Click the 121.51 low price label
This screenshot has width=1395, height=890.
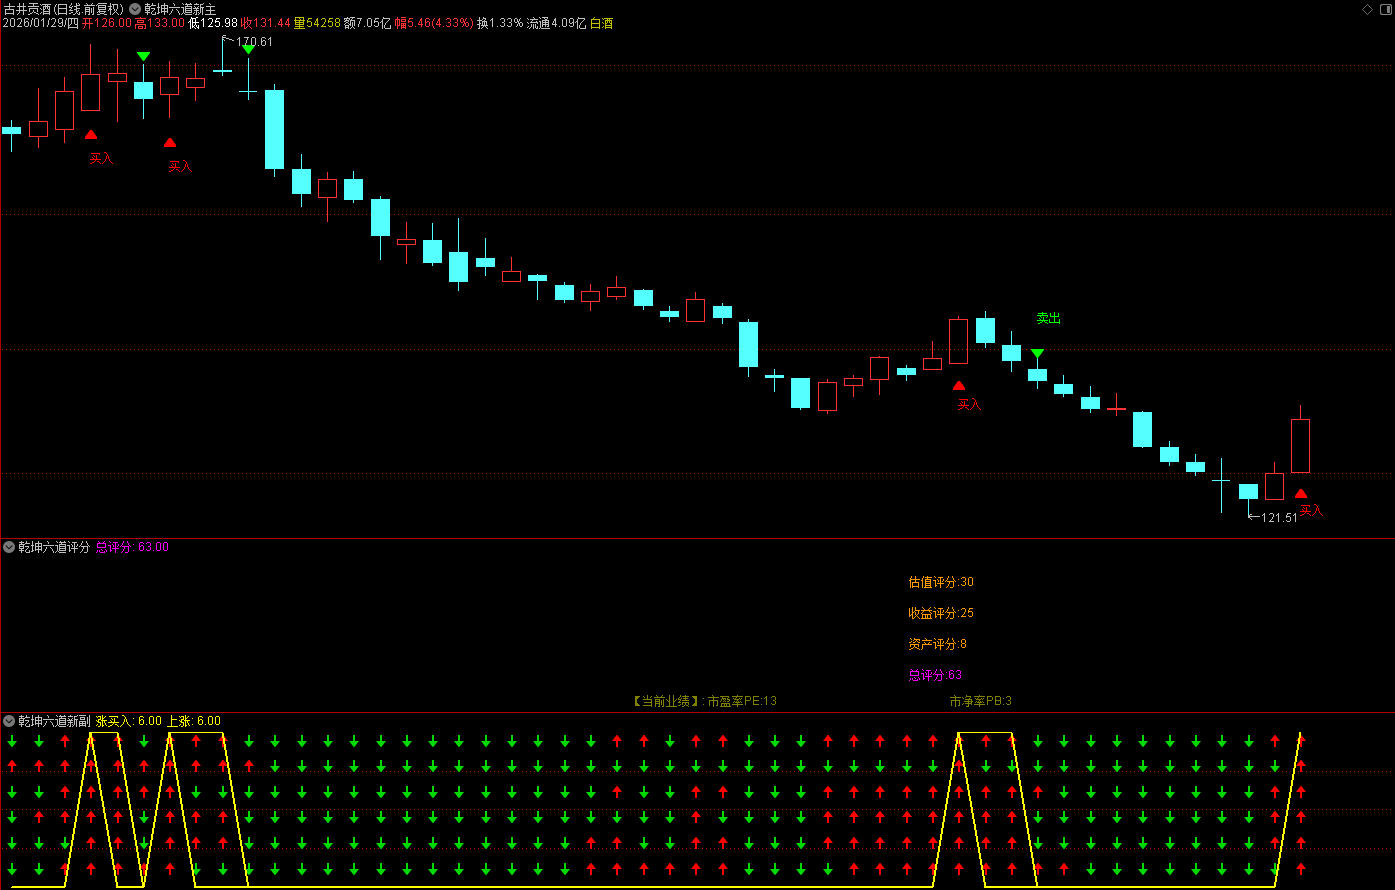1279,518
